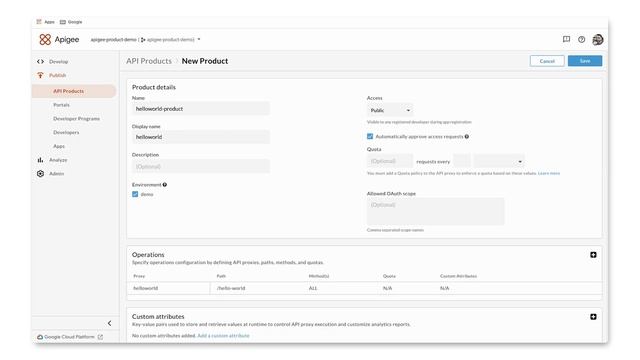Collapse the sidebar with chevron
The image size is (640, 360).
coord(109,323)
